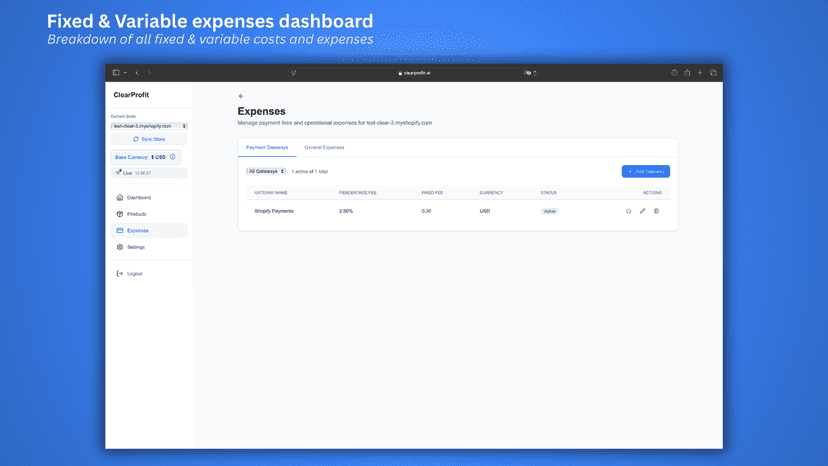Switch to the Payment Gateways tab
The image size is (828, 466).
tap(267, 147)
